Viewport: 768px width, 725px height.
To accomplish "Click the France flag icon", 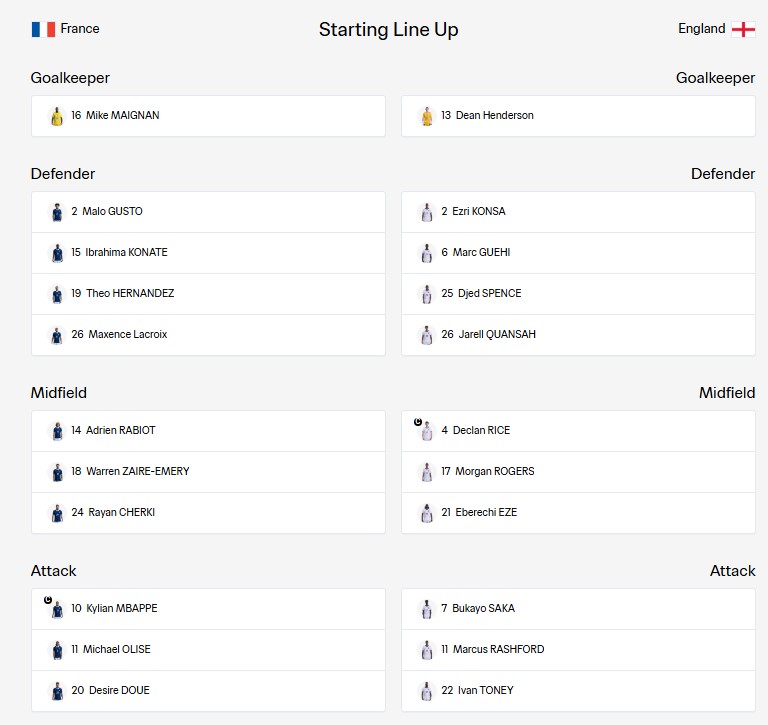I will point(43,29).
